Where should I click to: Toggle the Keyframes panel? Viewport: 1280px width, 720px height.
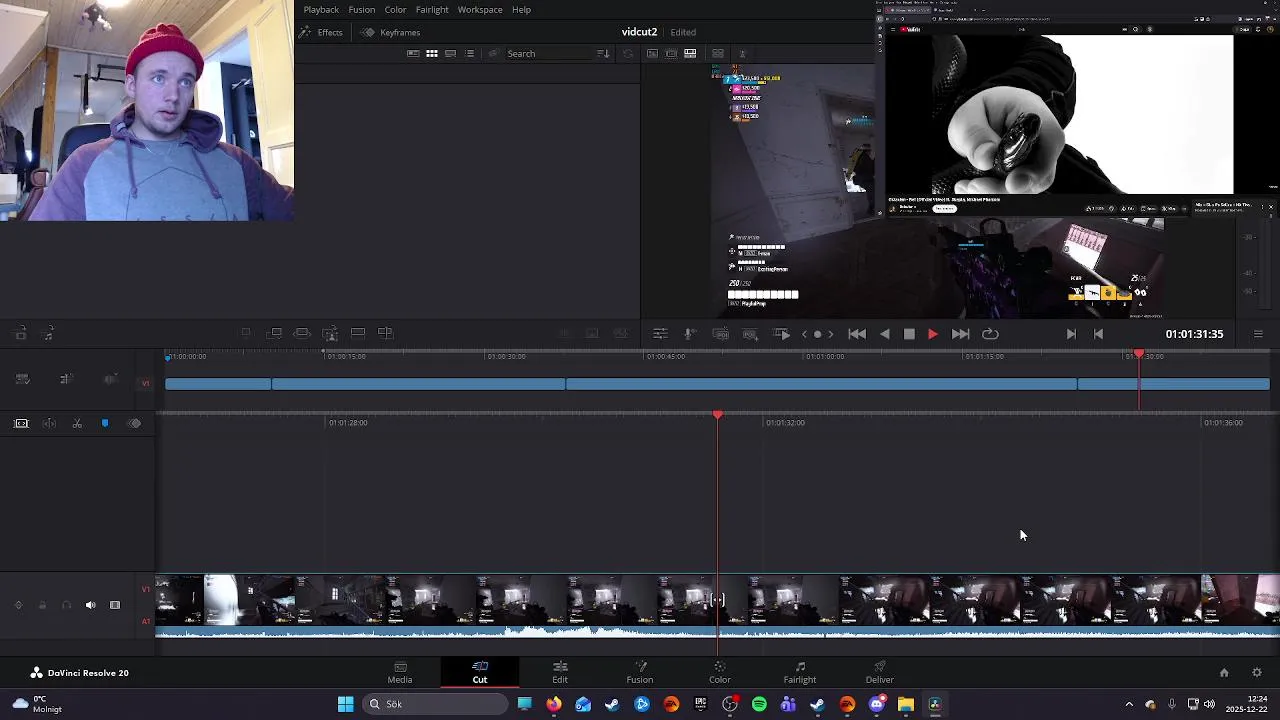pos(391,32)
